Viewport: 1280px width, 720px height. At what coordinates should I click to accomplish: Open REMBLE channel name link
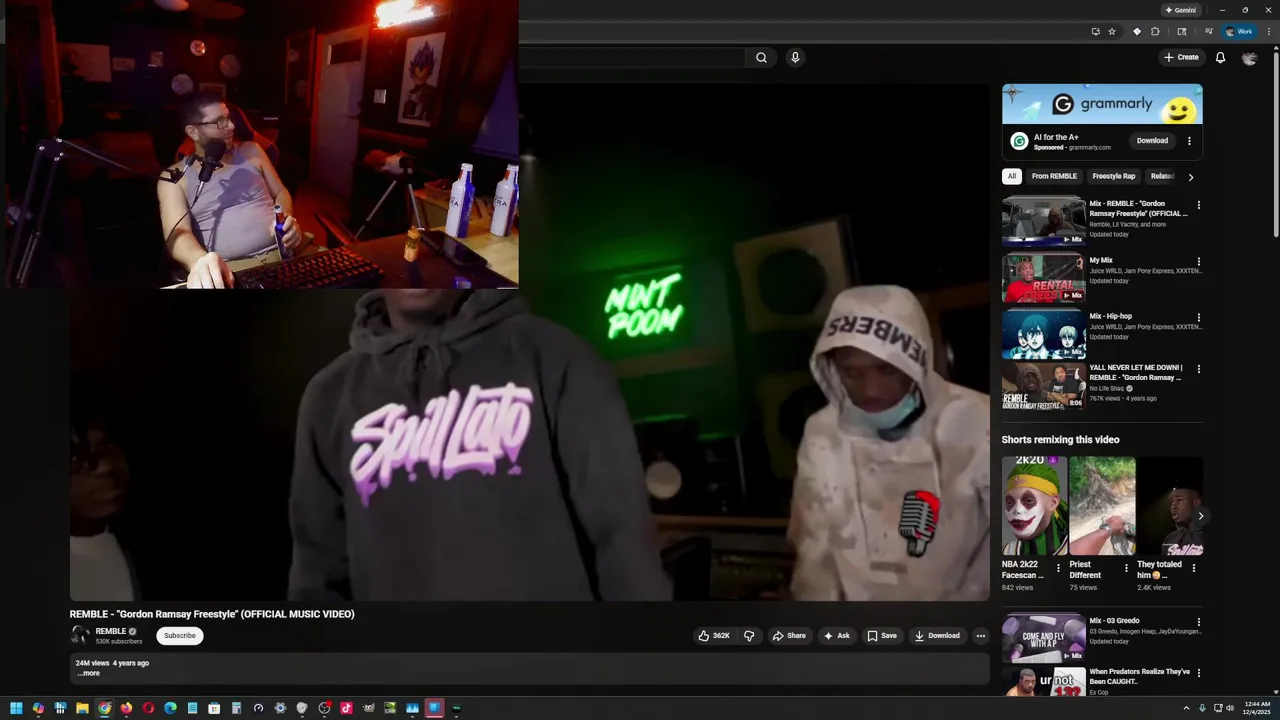tap(111, 632)
